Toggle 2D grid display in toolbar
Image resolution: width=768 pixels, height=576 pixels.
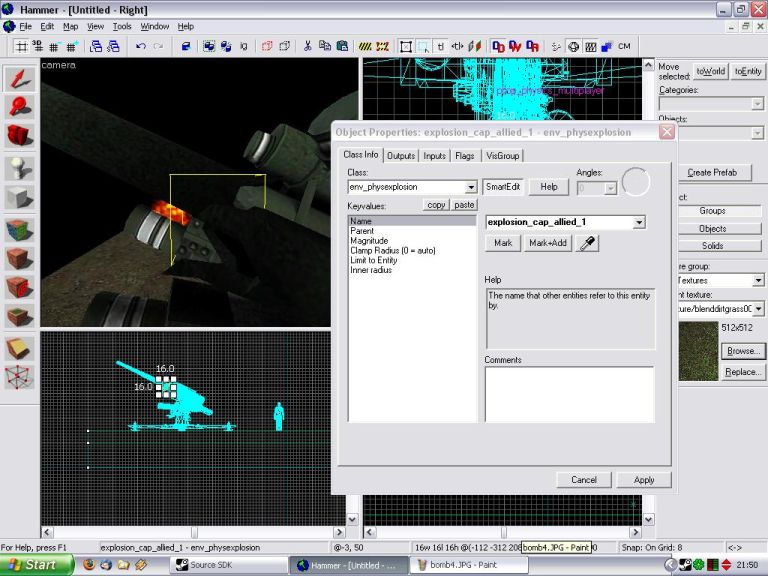(21, 47)
